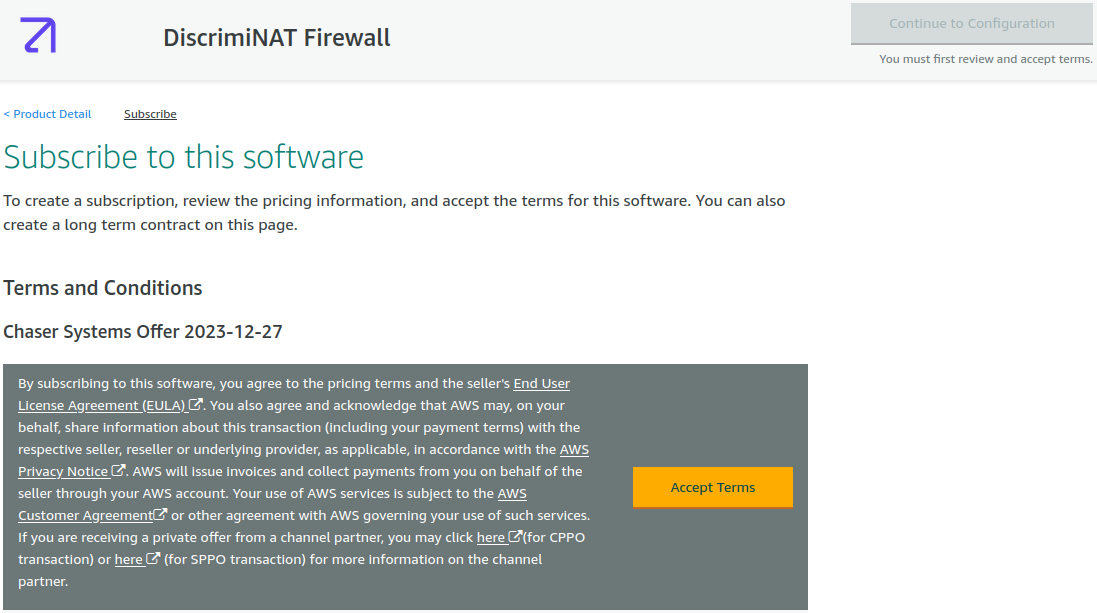Click the purple arrow logo icon

[x=38, y=35]
